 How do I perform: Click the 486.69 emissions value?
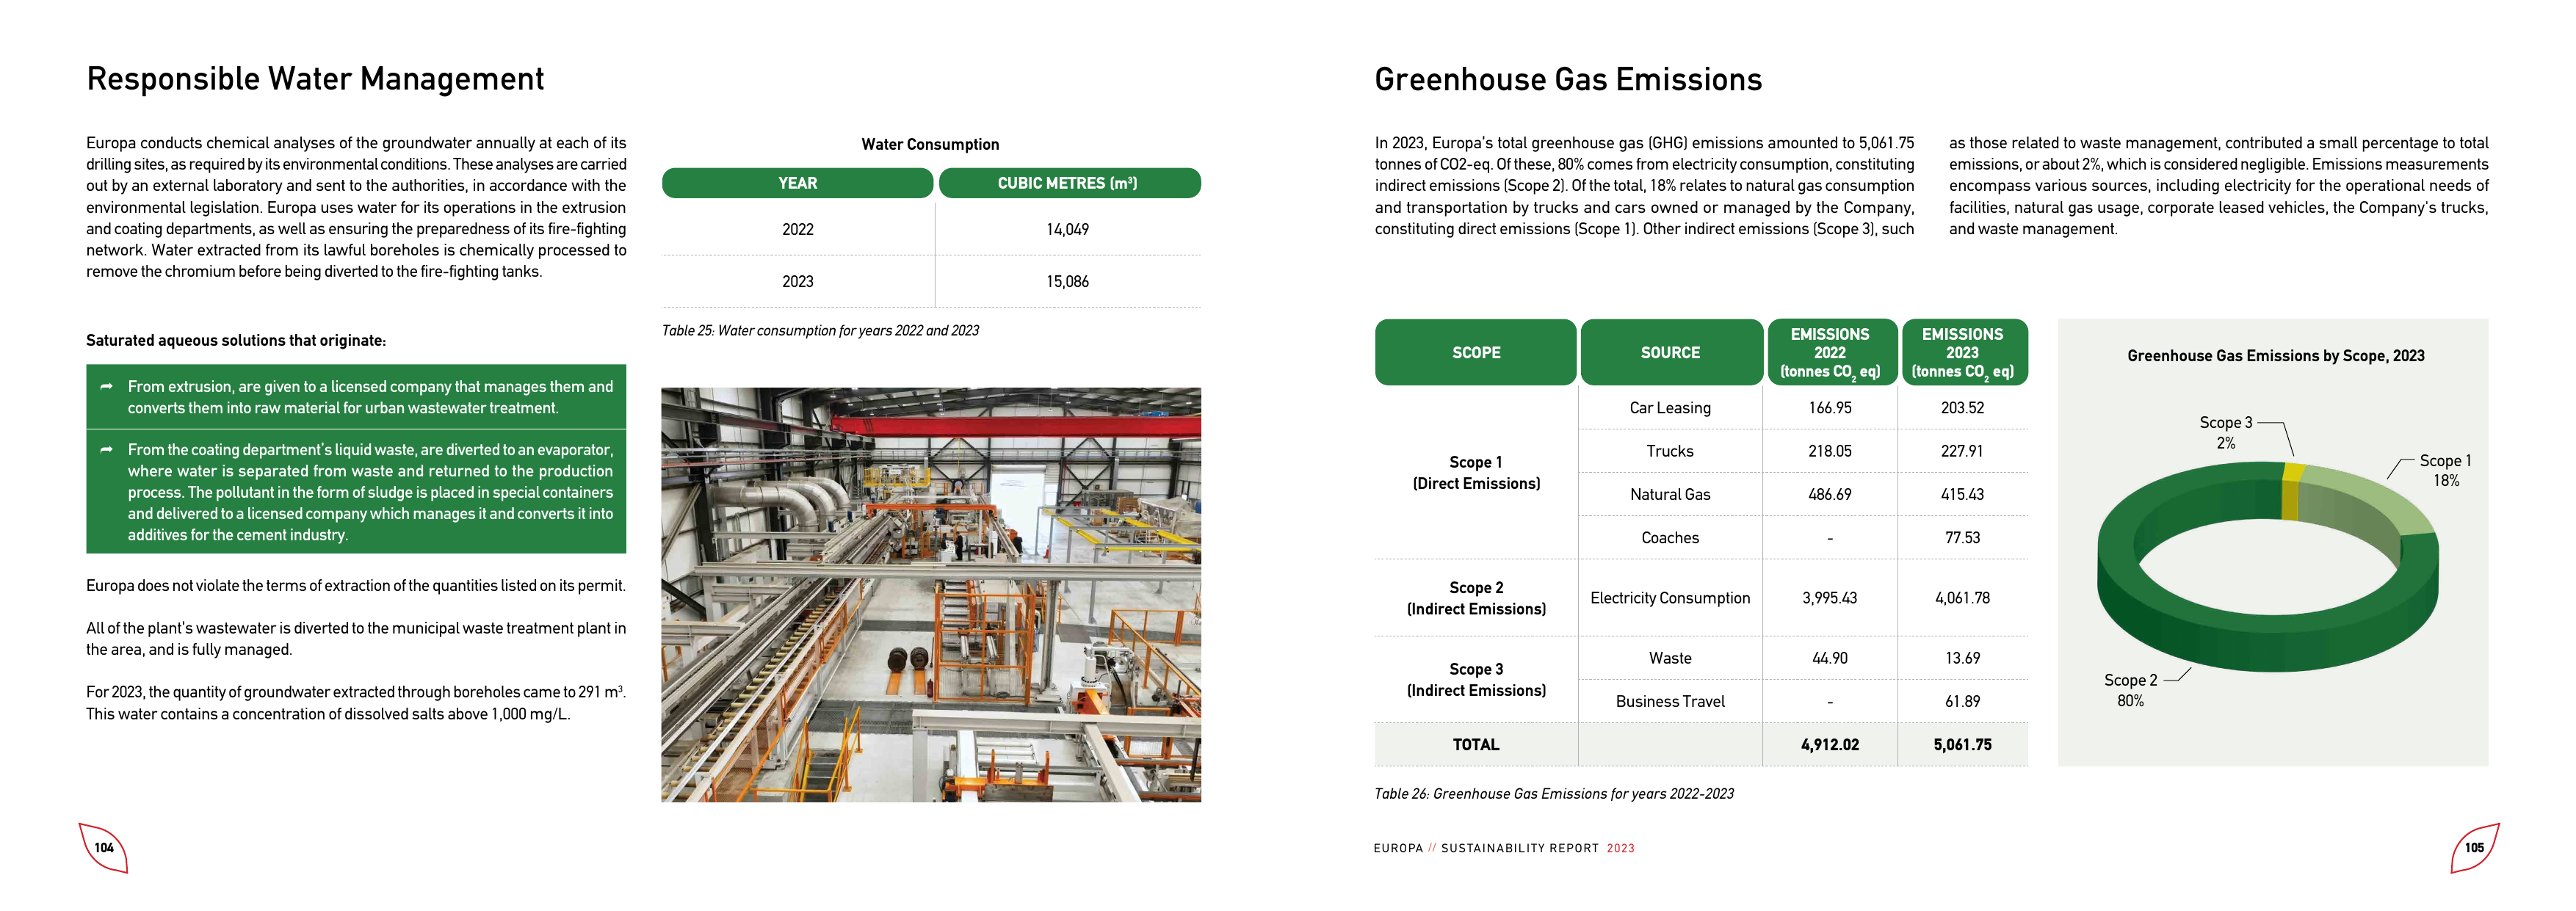(x=1830, y=494)
